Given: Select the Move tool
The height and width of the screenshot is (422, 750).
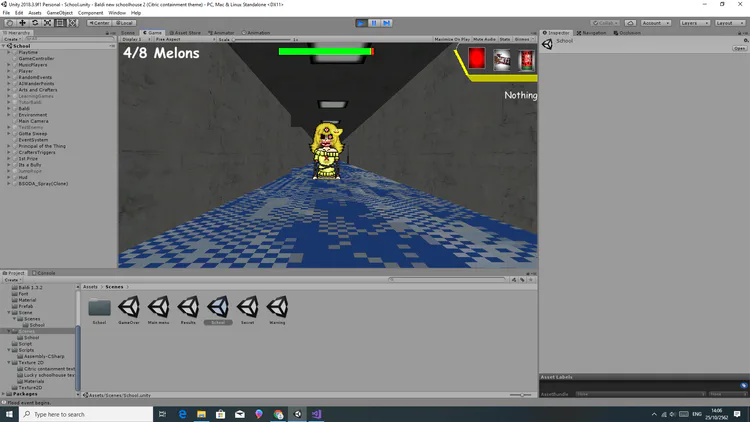Looking at the screenshot, I should (22, 23).
